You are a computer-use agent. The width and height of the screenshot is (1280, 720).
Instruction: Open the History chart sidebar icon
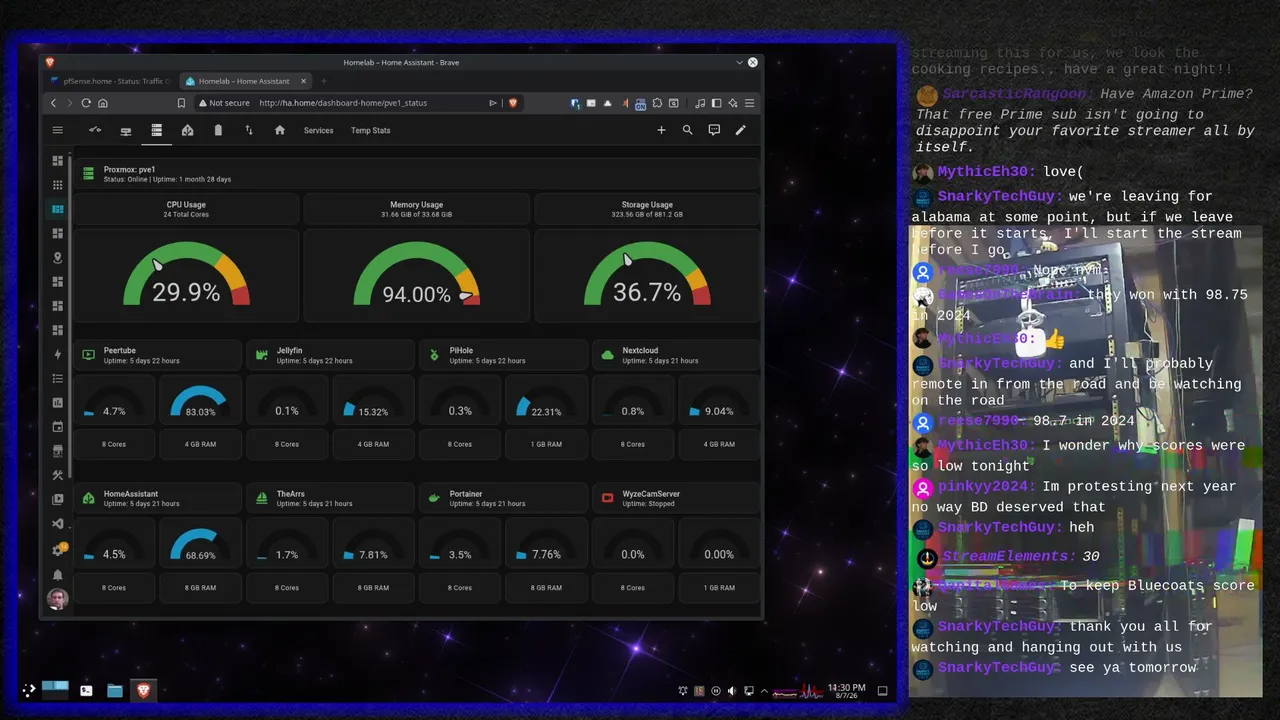click(x=57, y=402)
